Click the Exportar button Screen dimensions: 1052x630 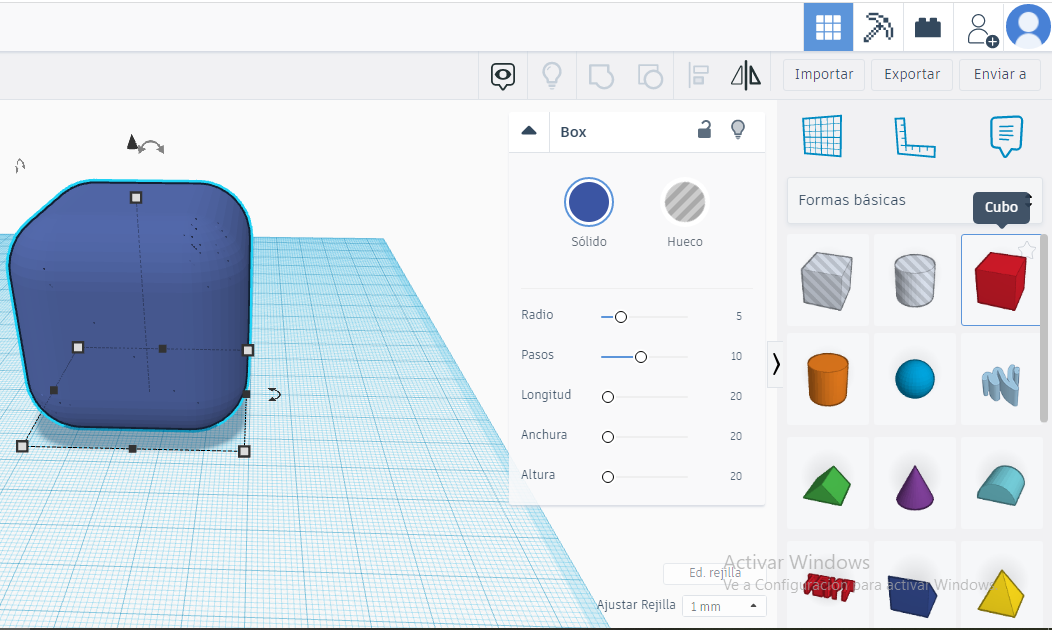[911, 74]
